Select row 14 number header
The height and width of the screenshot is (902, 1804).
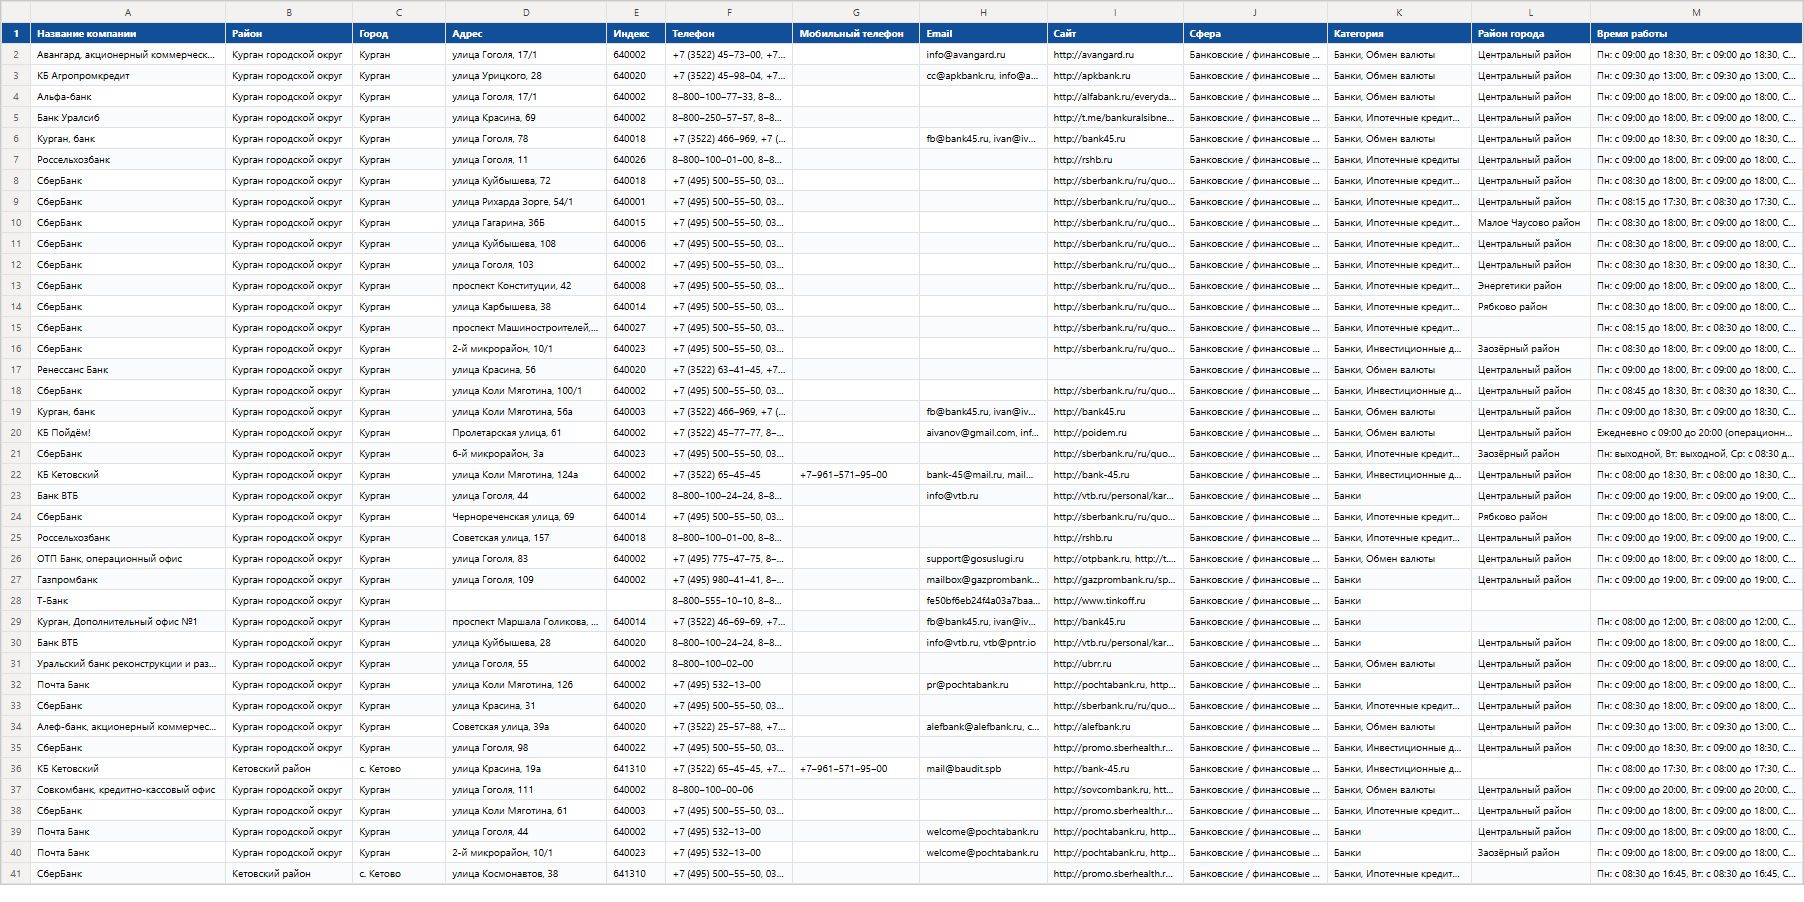tap(16, 306)
